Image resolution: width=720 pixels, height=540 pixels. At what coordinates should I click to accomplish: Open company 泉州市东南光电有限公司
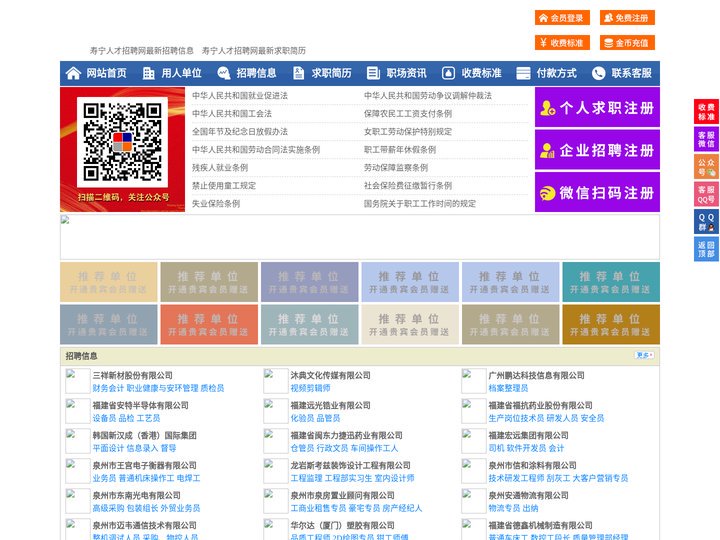click(x=136, y=495)
